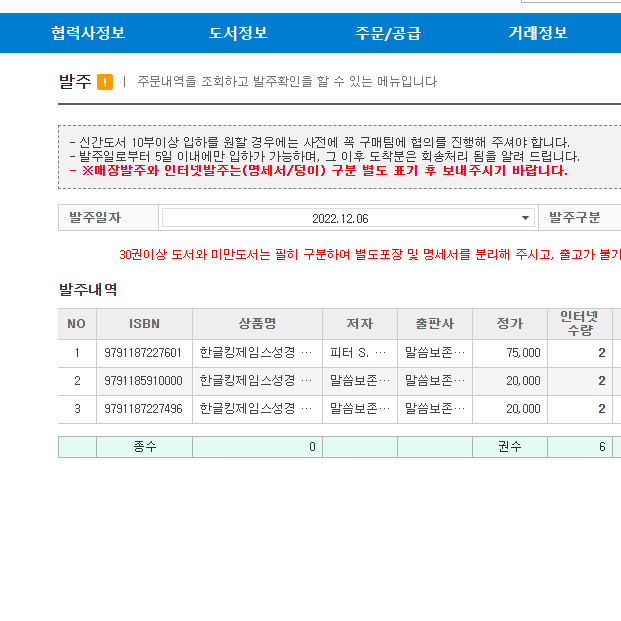The image size is (621, 621).
Task: Click the 20,000 price in row 3
Action: [x=510, y=409]
